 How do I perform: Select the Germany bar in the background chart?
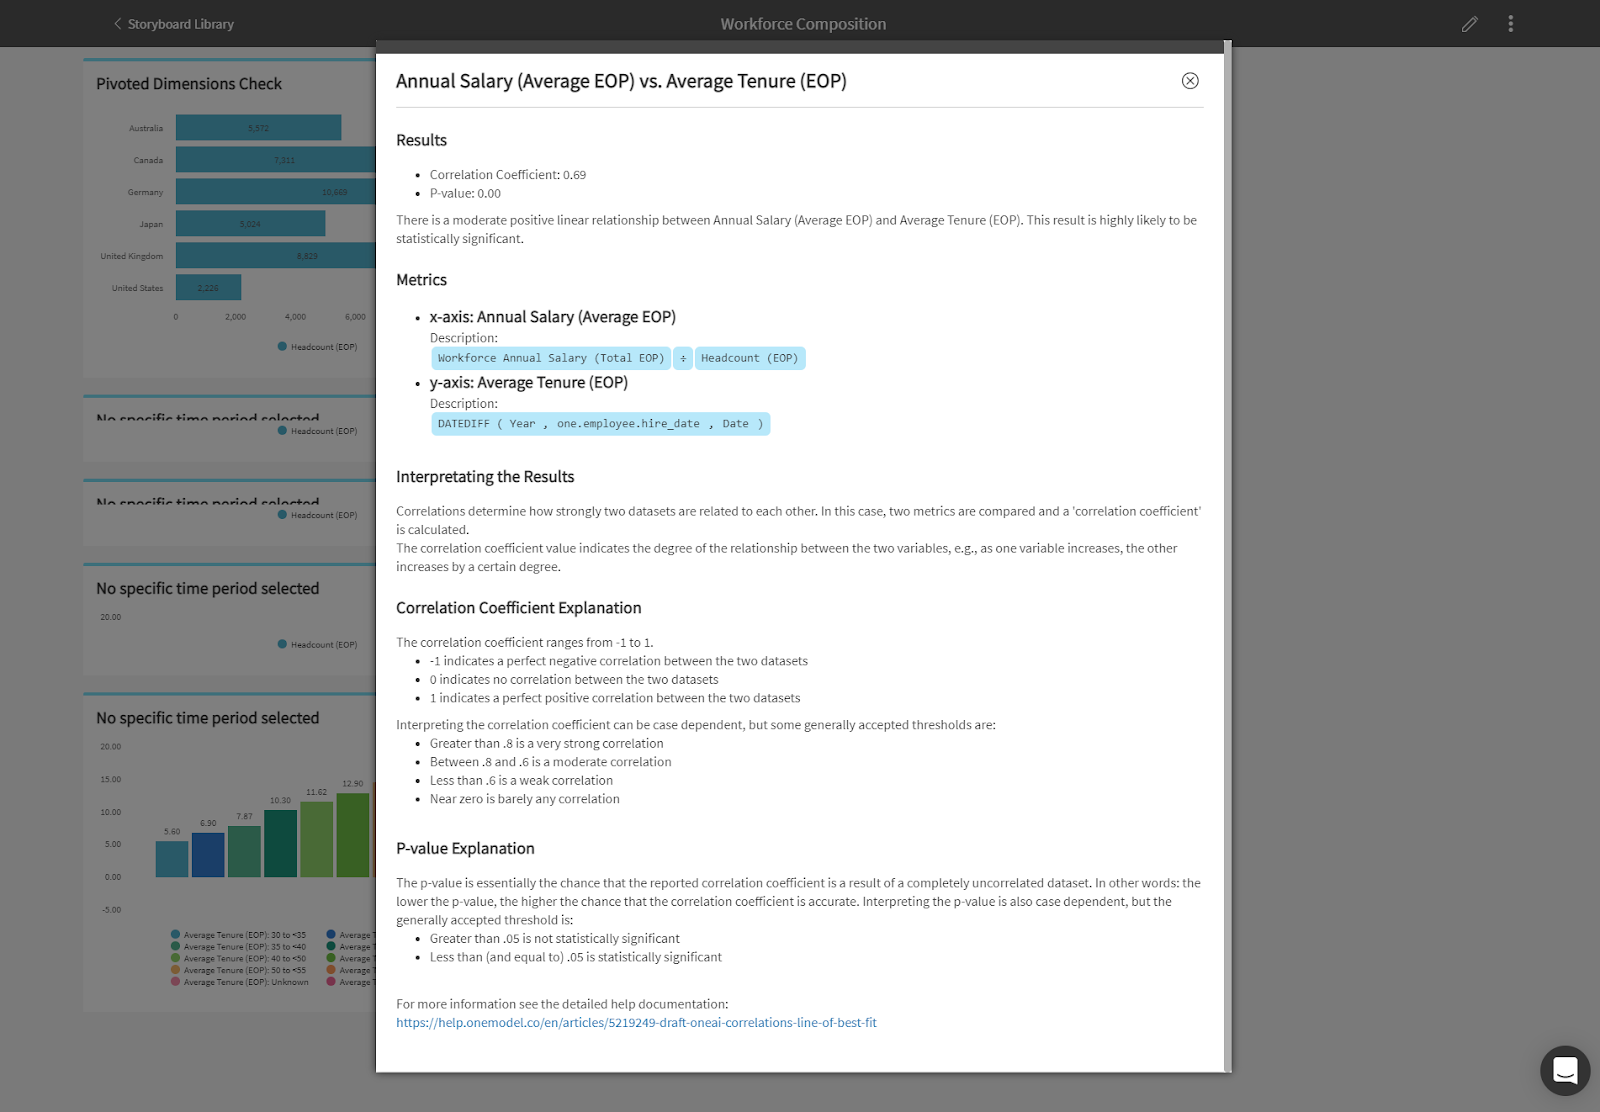pos(276,192)
